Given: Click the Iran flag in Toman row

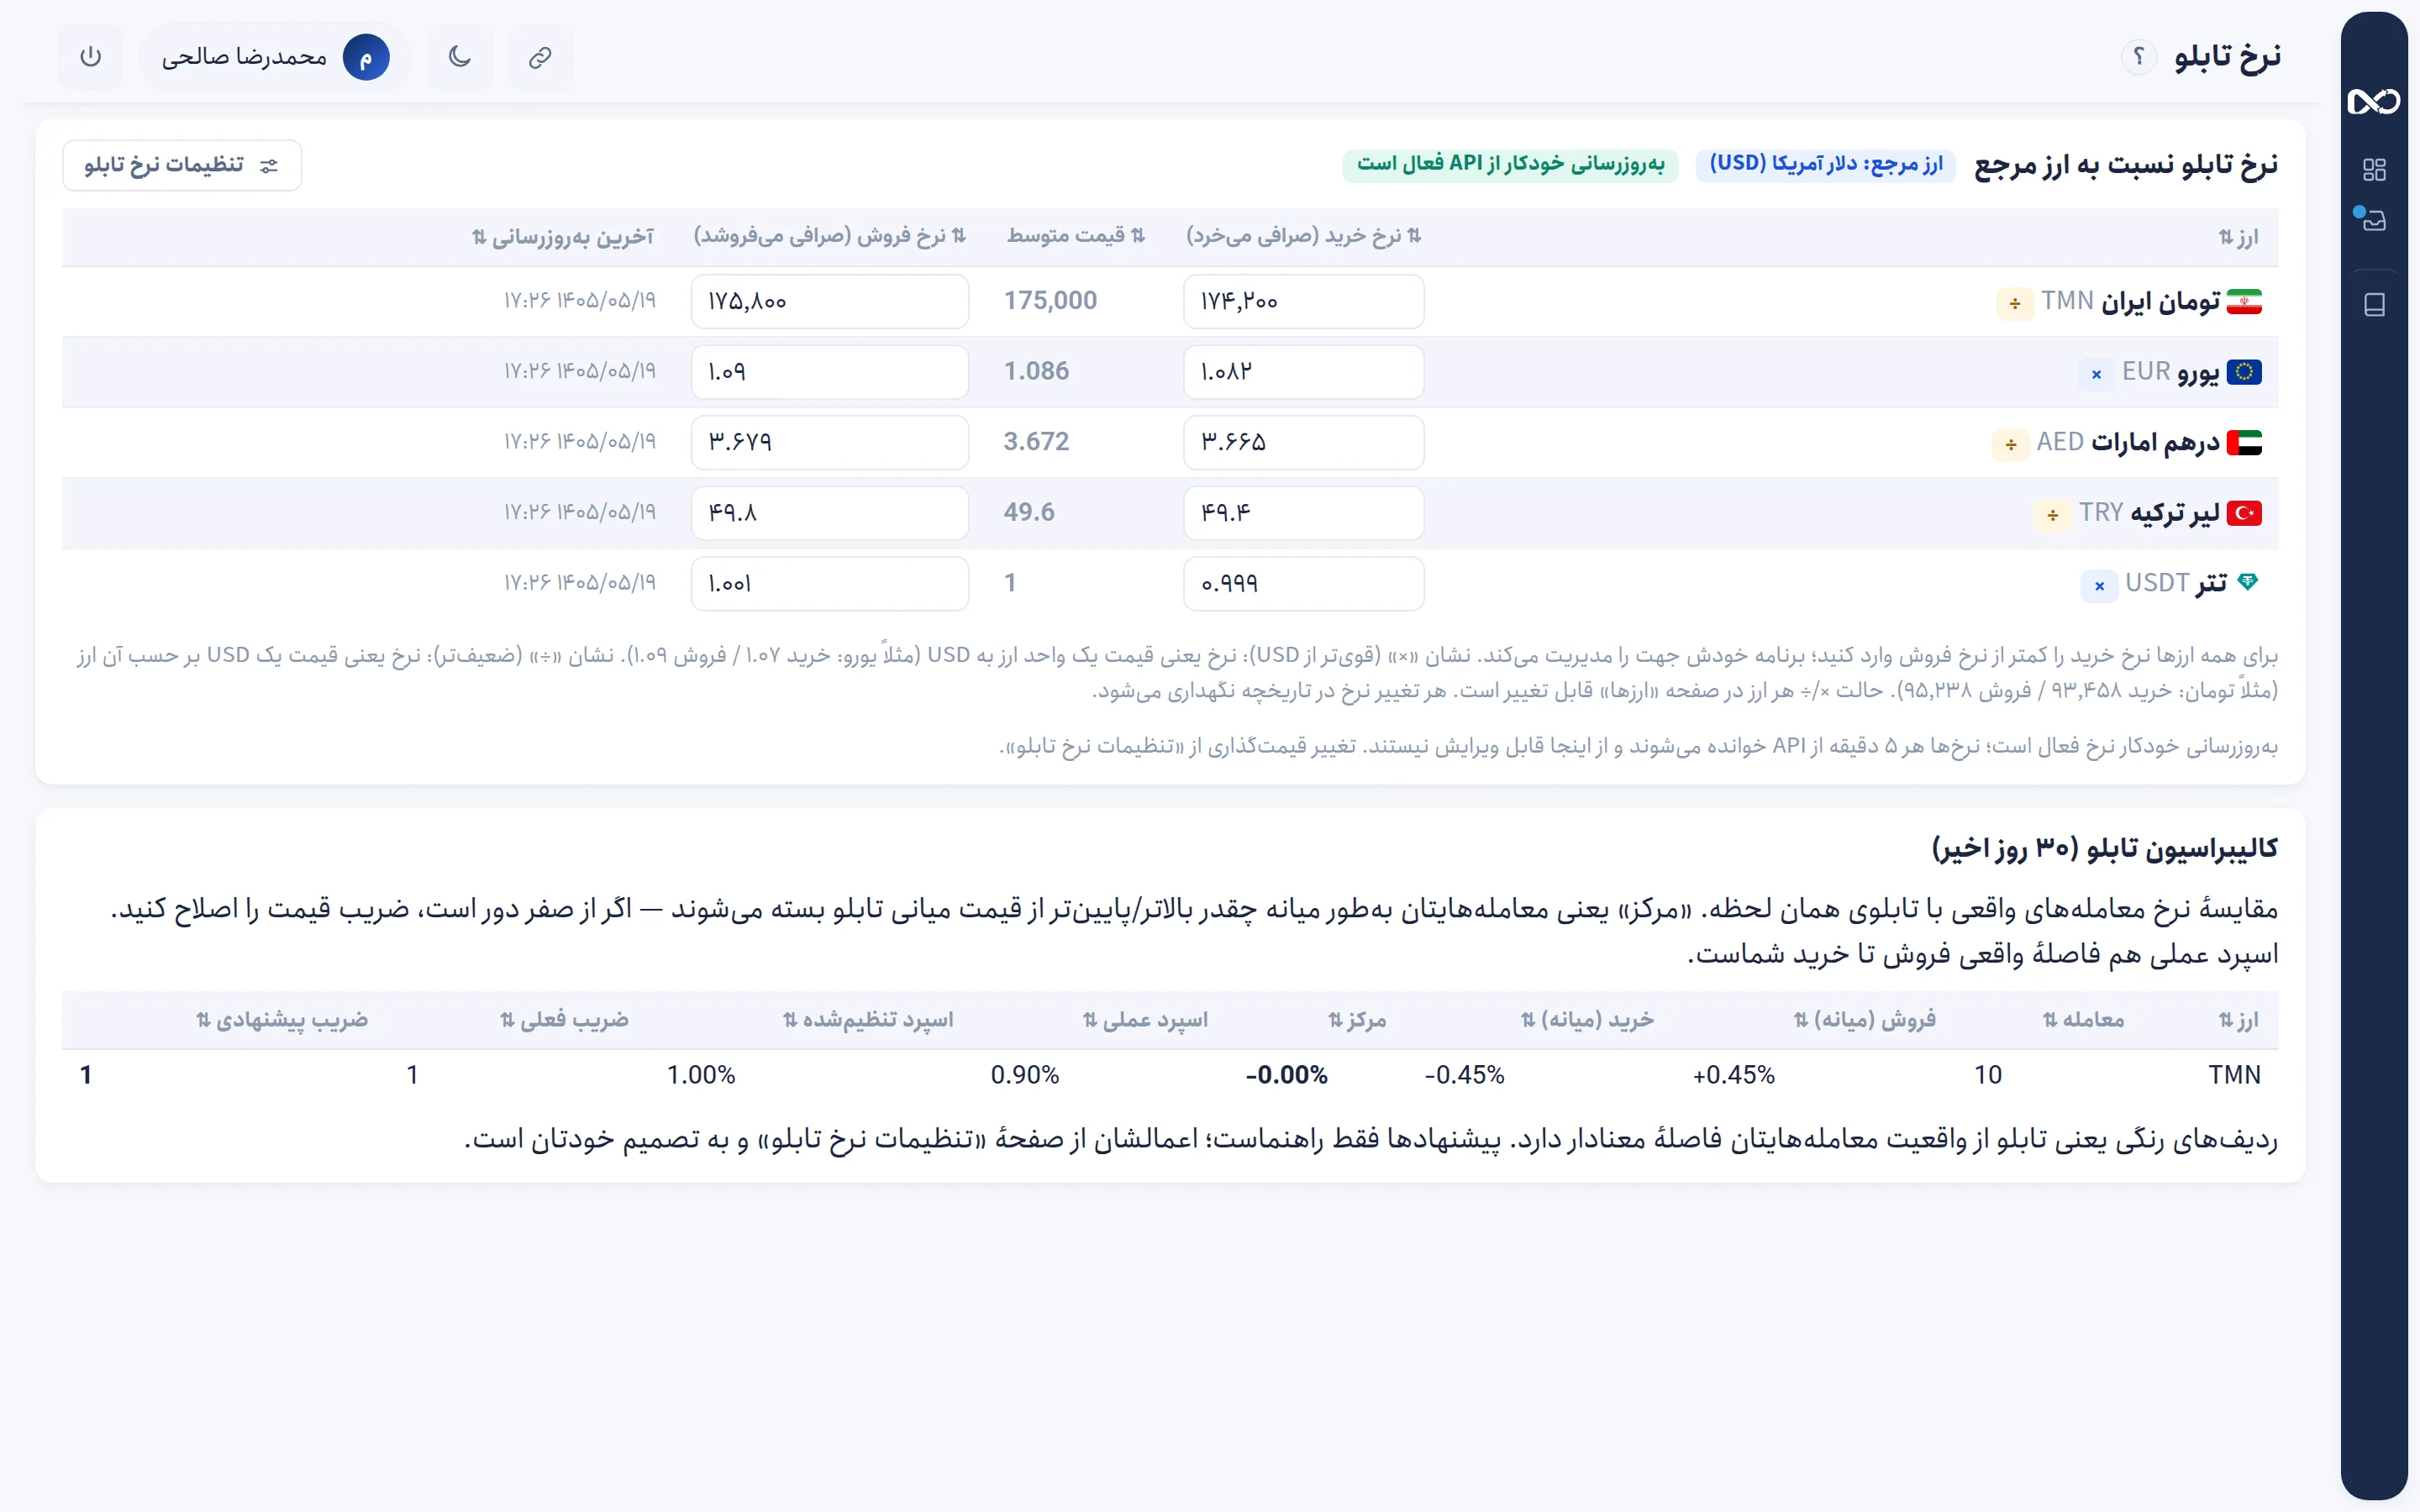Looking at the screenshot, I should (2244, 302).
